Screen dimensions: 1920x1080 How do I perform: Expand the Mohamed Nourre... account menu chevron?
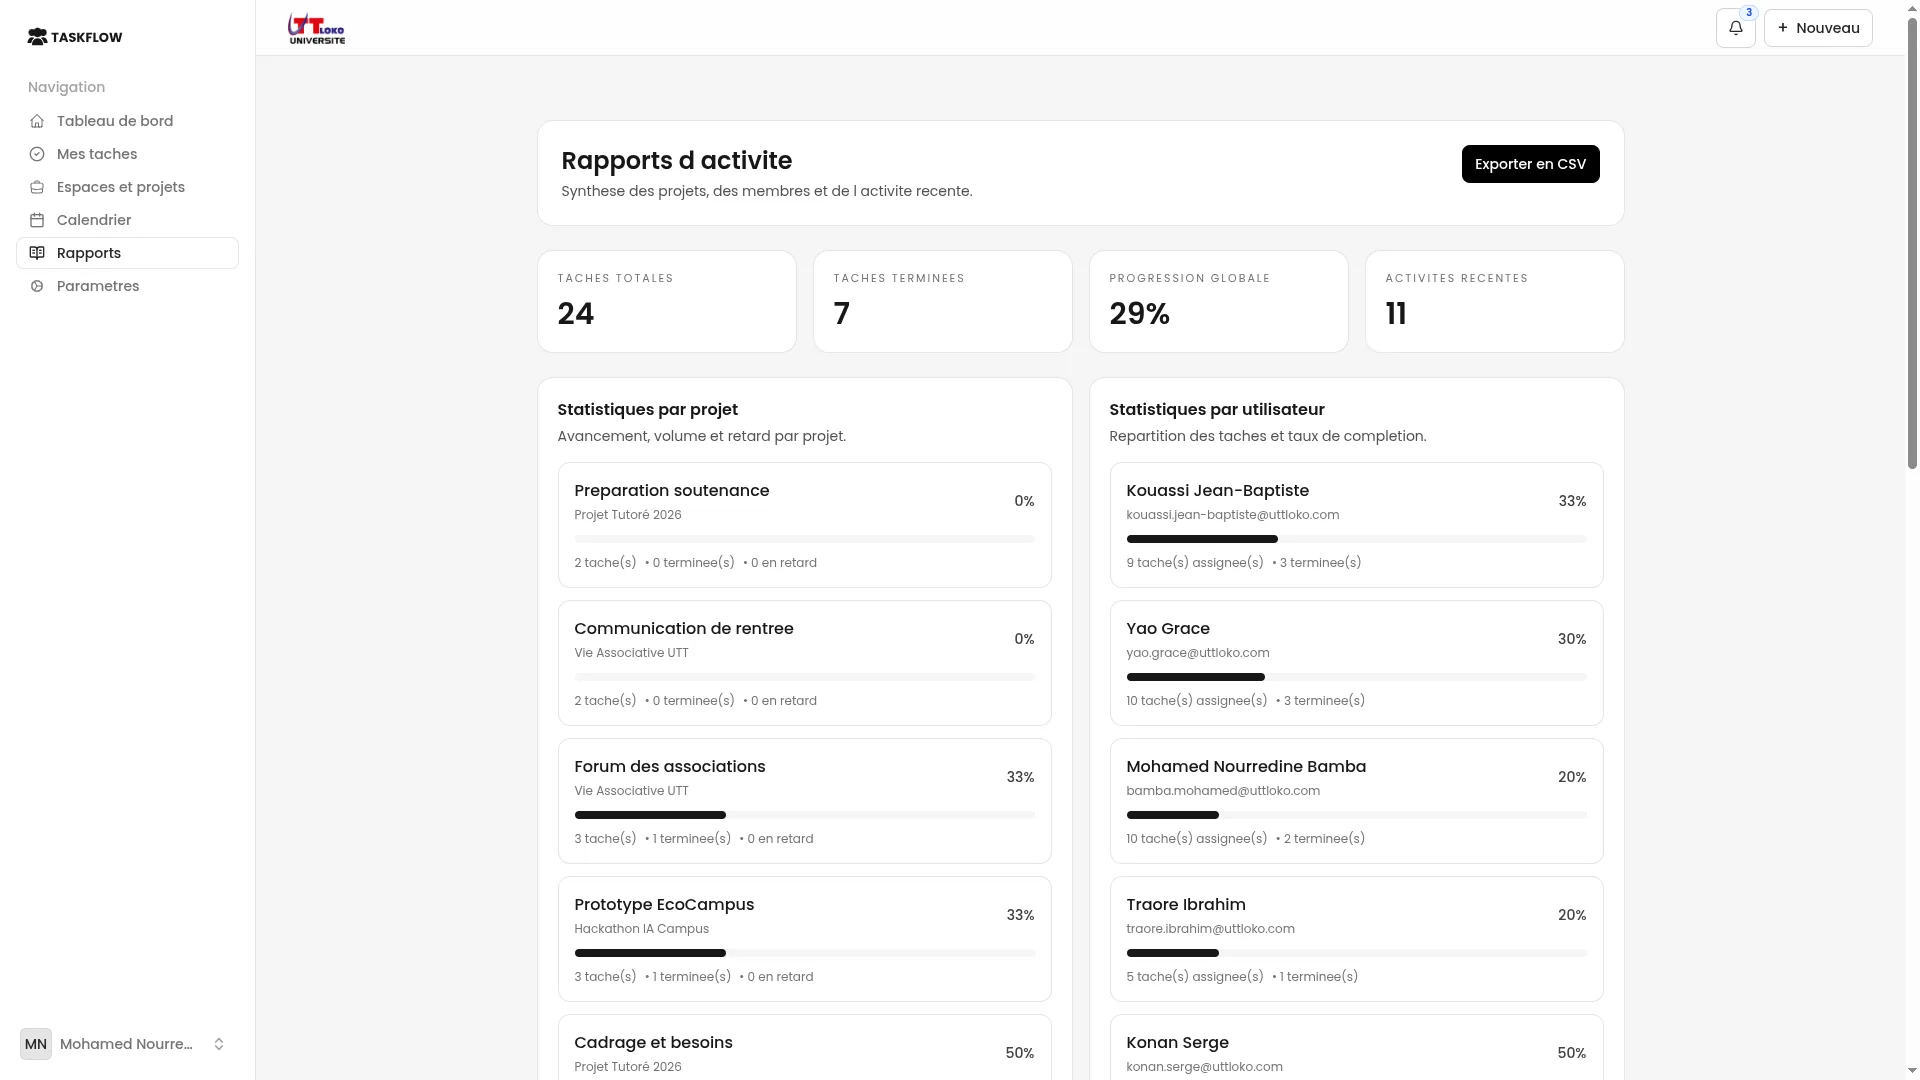pyautogui.click(x=219, y=1044)
